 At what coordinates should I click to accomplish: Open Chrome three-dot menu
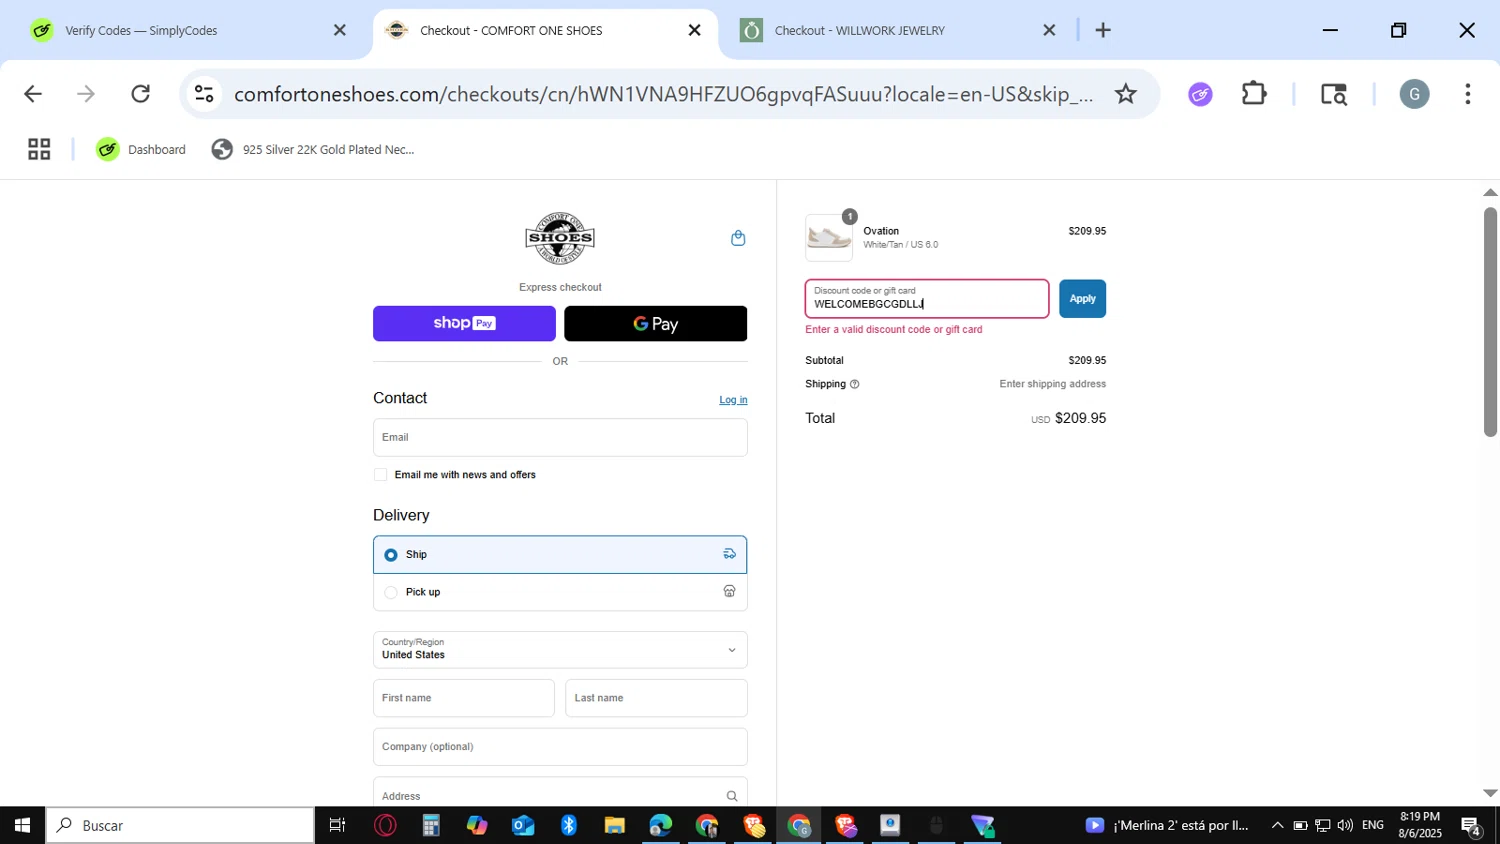coord(1467,94)
